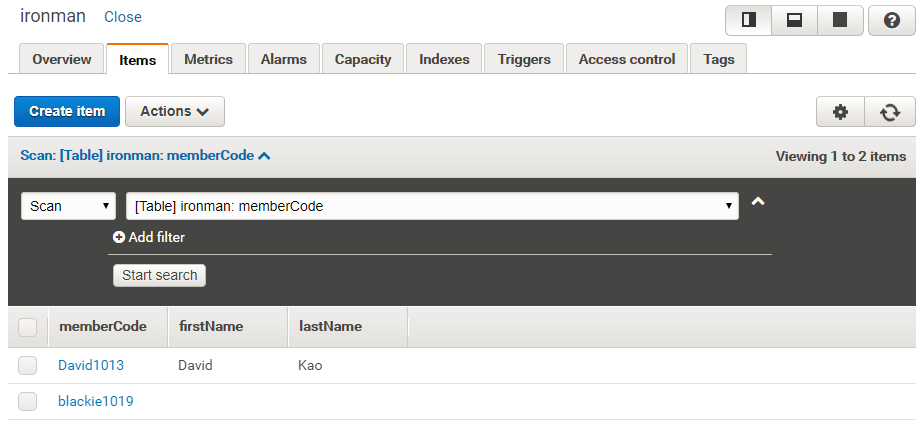The width and height of the screenshot is (917, 426).
Task: Refresh the items list
Action: (x=889, y=112)
